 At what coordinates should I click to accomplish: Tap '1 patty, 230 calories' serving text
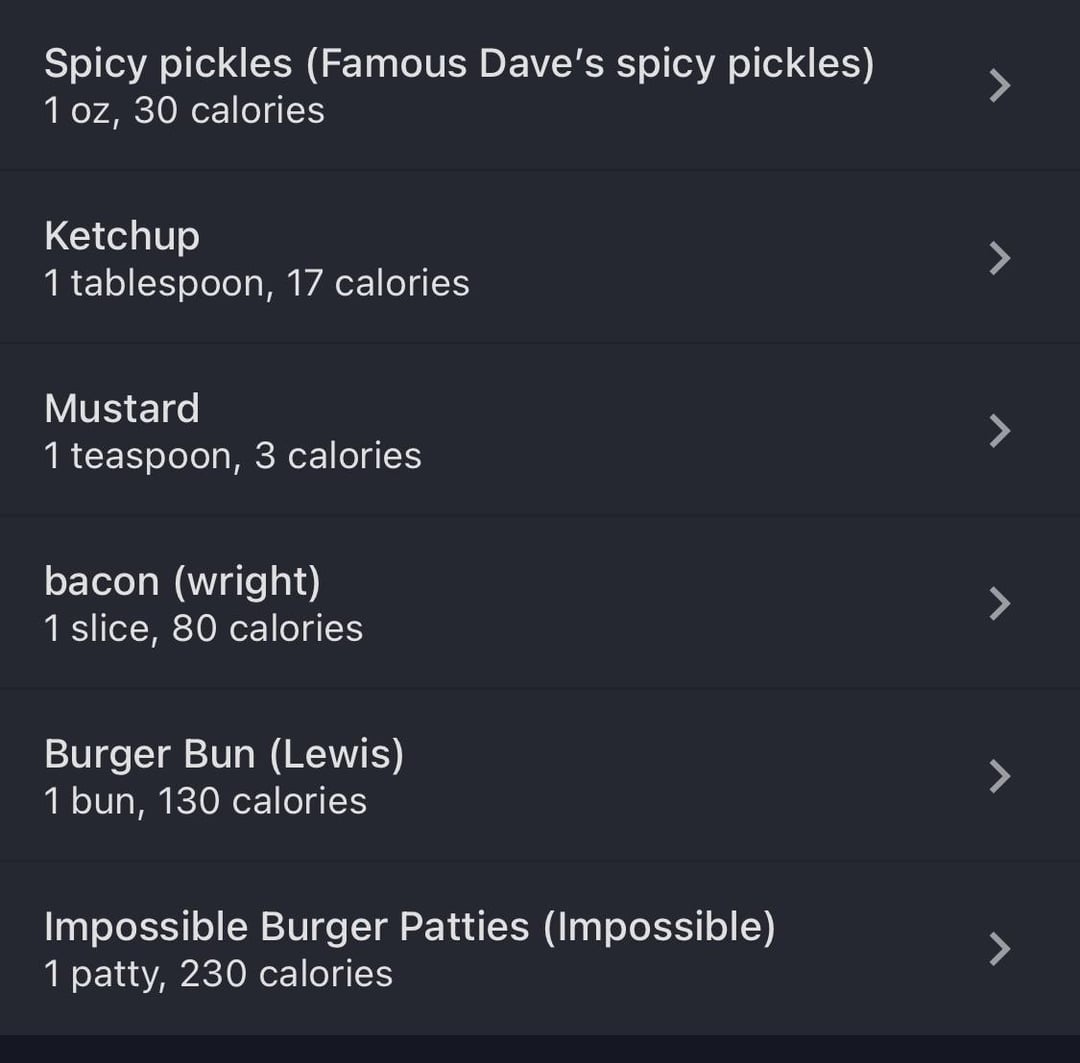point(218,974)
